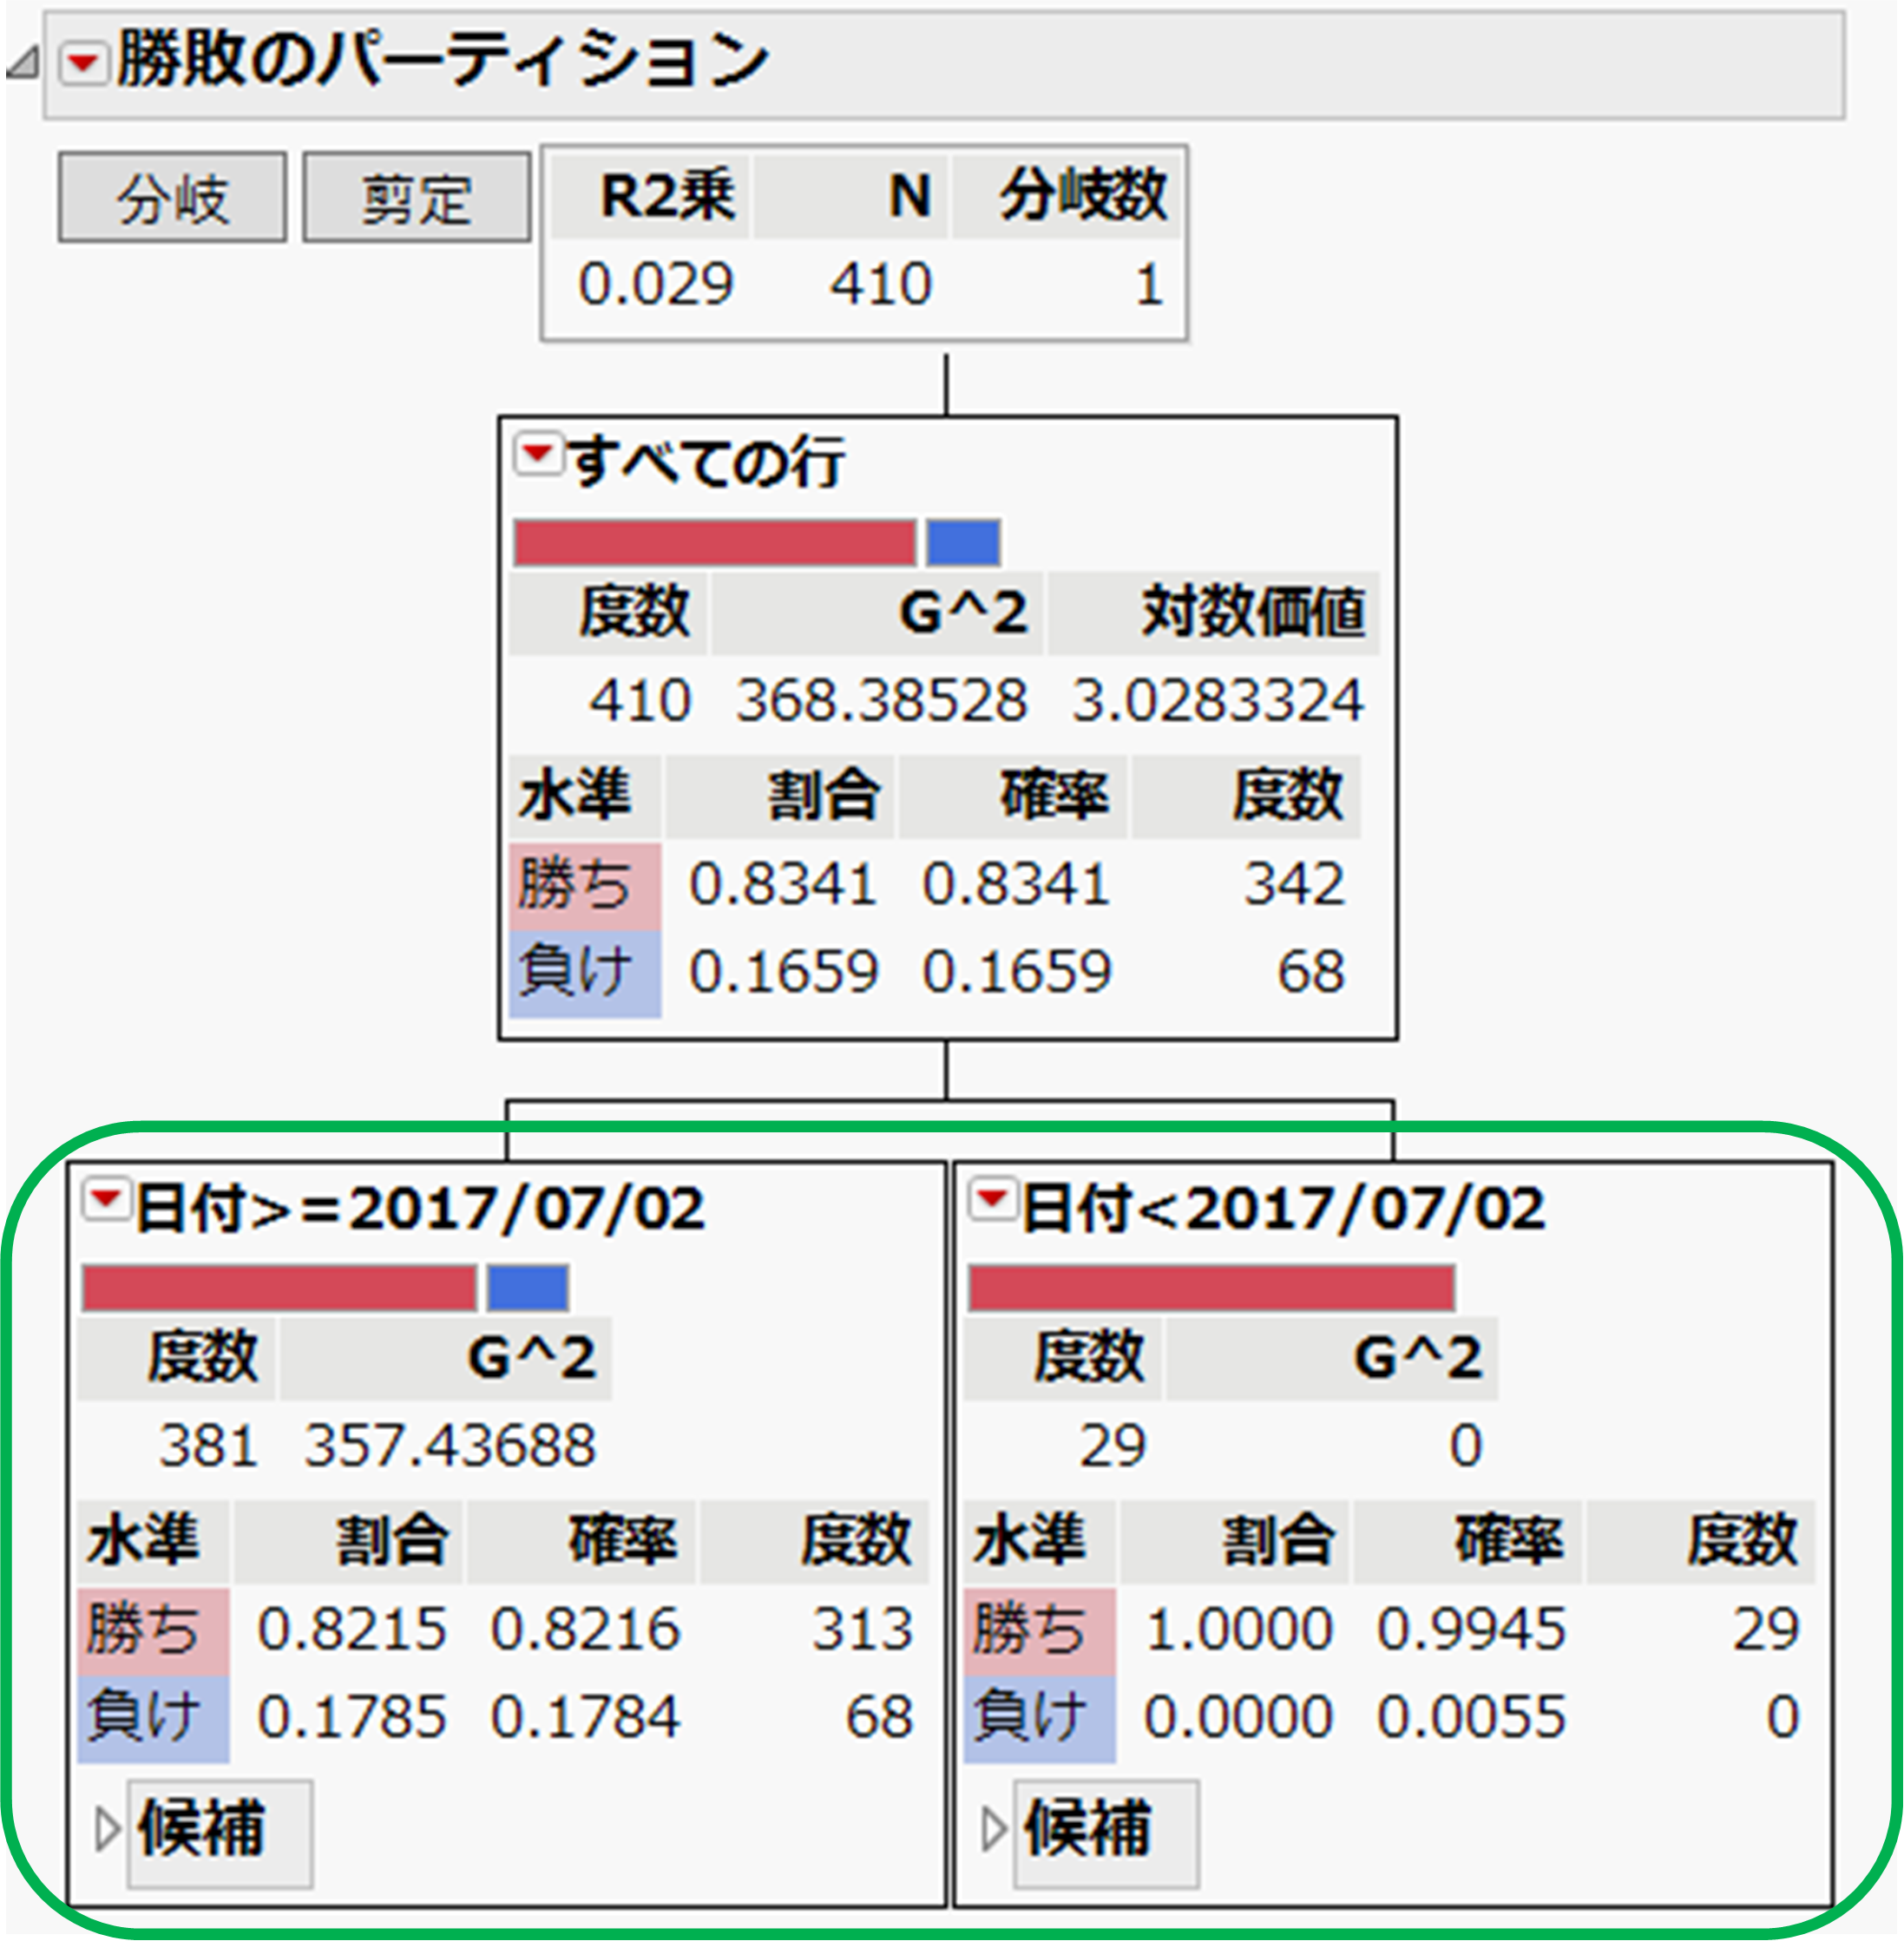The height and width of the screenshot is (1941, 1904).
Task: Select 負け level in 日付<2017/07/02 node
Action: pos(1039,1718)
